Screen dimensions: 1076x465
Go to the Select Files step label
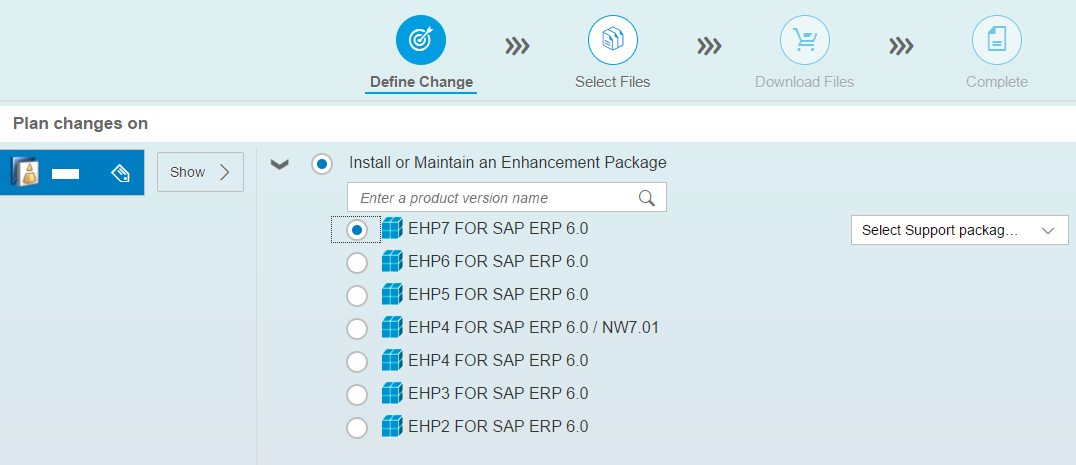pos(613,82)
